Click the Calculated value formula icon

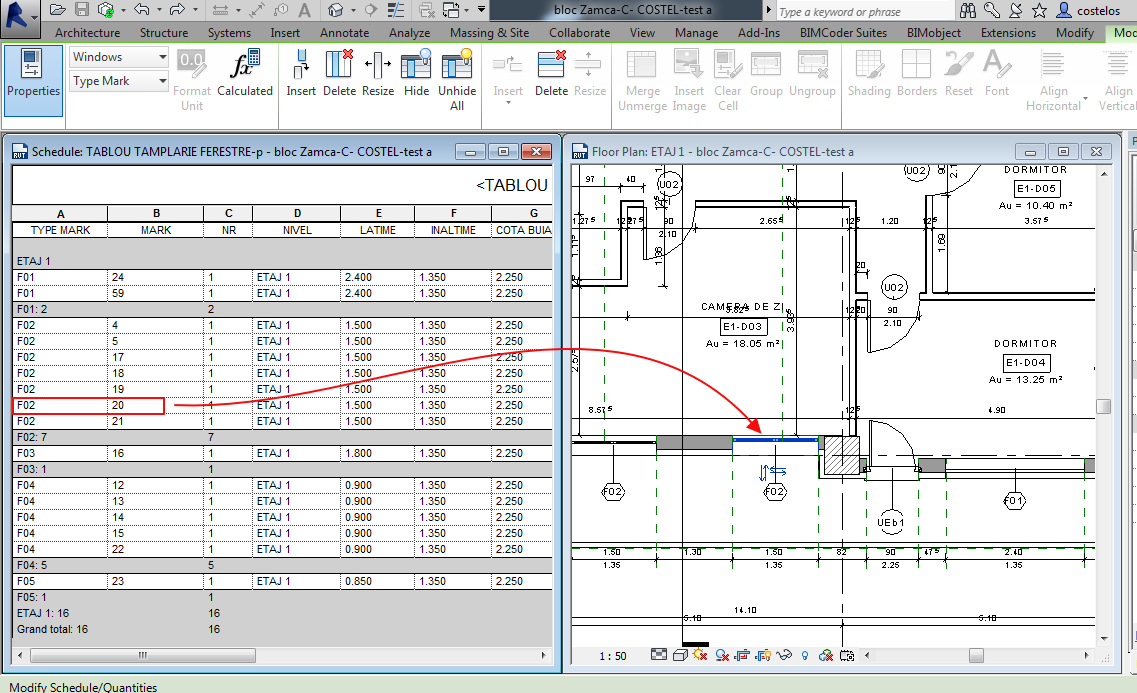[x=245, y=72]
